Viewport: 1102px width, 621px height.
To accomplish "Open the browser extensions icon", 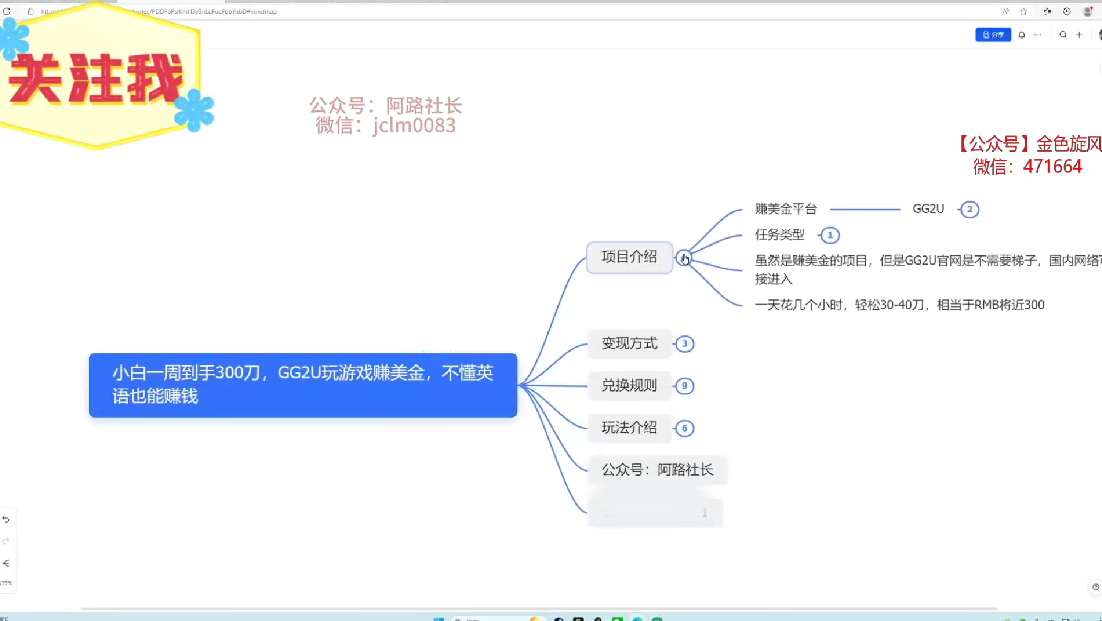I will (x=1047, y=11).
